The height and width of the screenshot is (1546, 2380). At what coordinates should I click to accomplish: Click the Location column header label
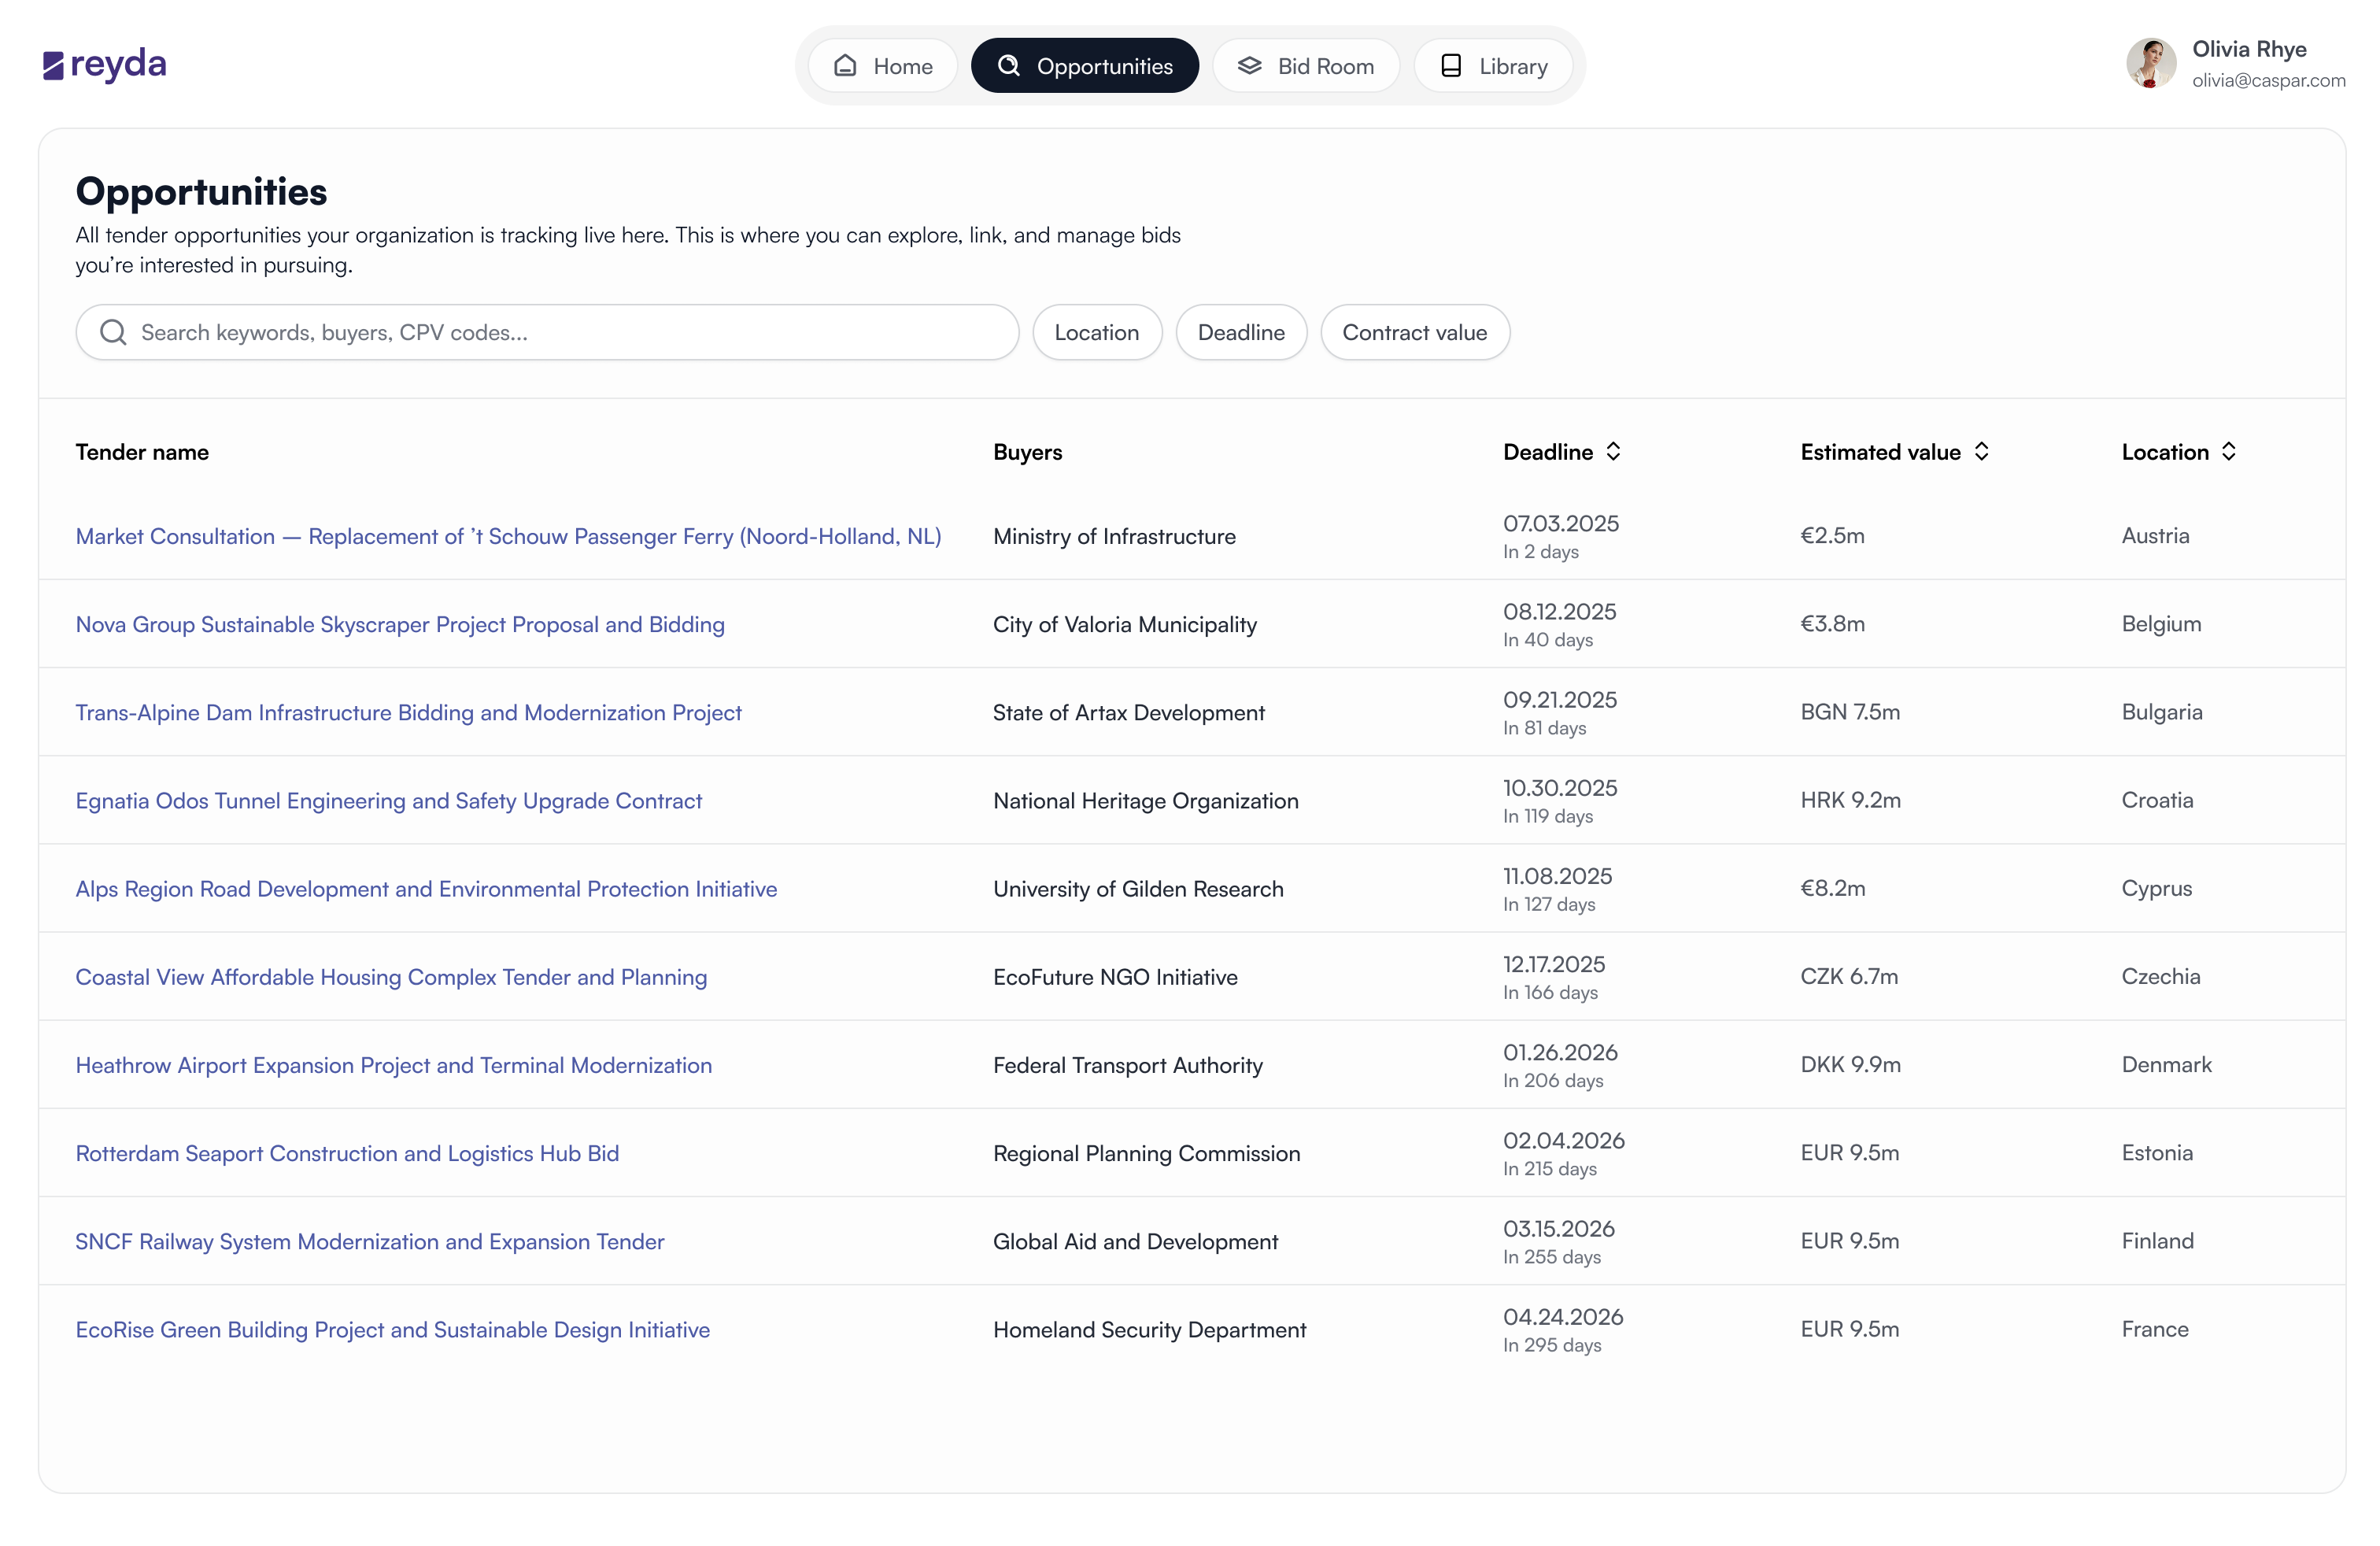click(x=2165, y=452)
